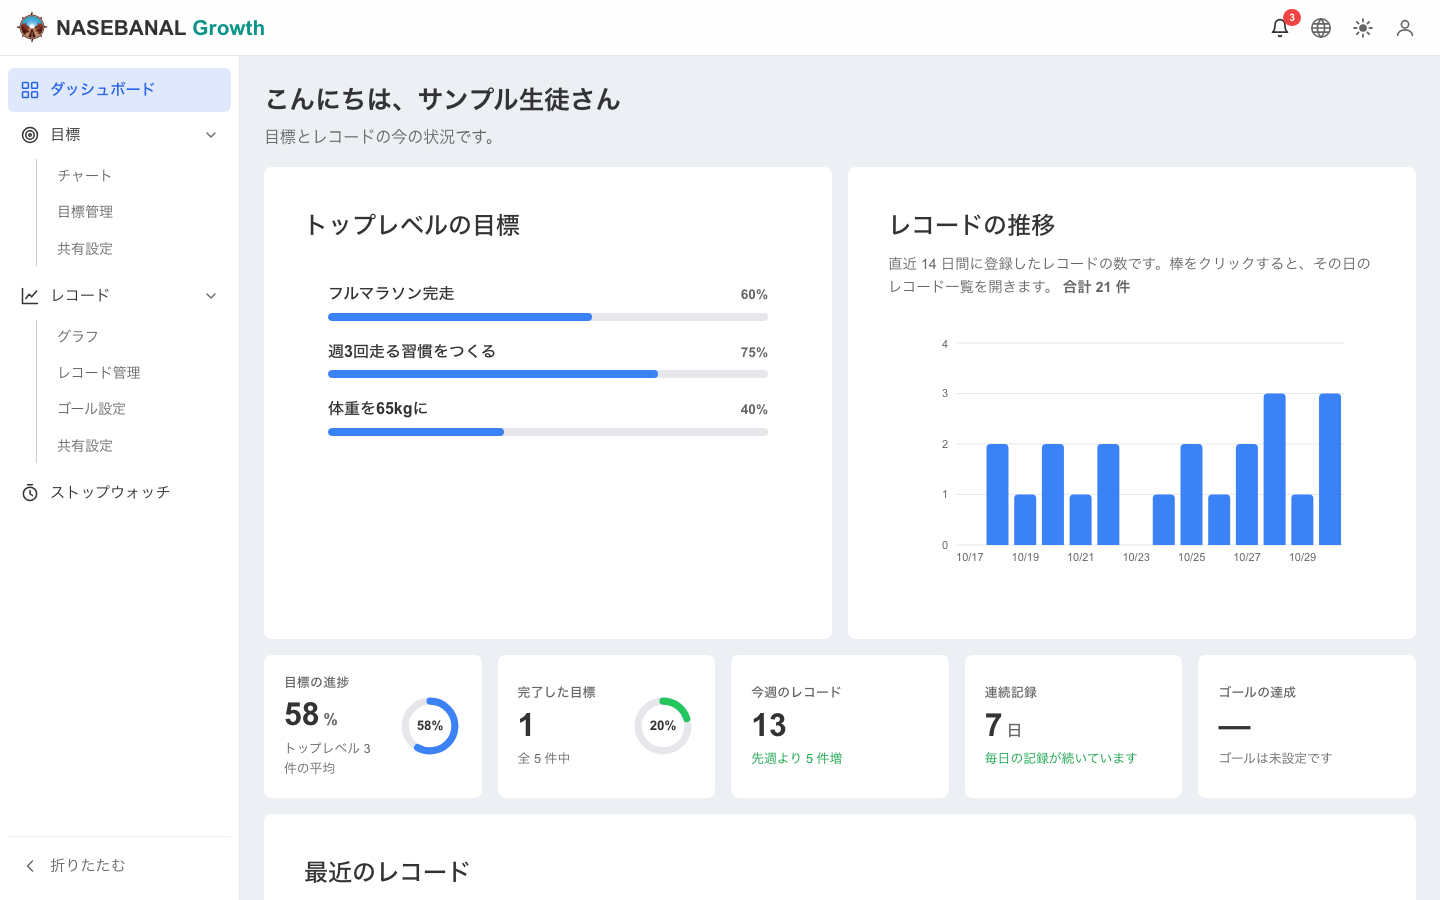The width and height of the screenshot is (1440, 900).
Task: Collapse the レコード section chevron
Action: [x=211, y=296]
